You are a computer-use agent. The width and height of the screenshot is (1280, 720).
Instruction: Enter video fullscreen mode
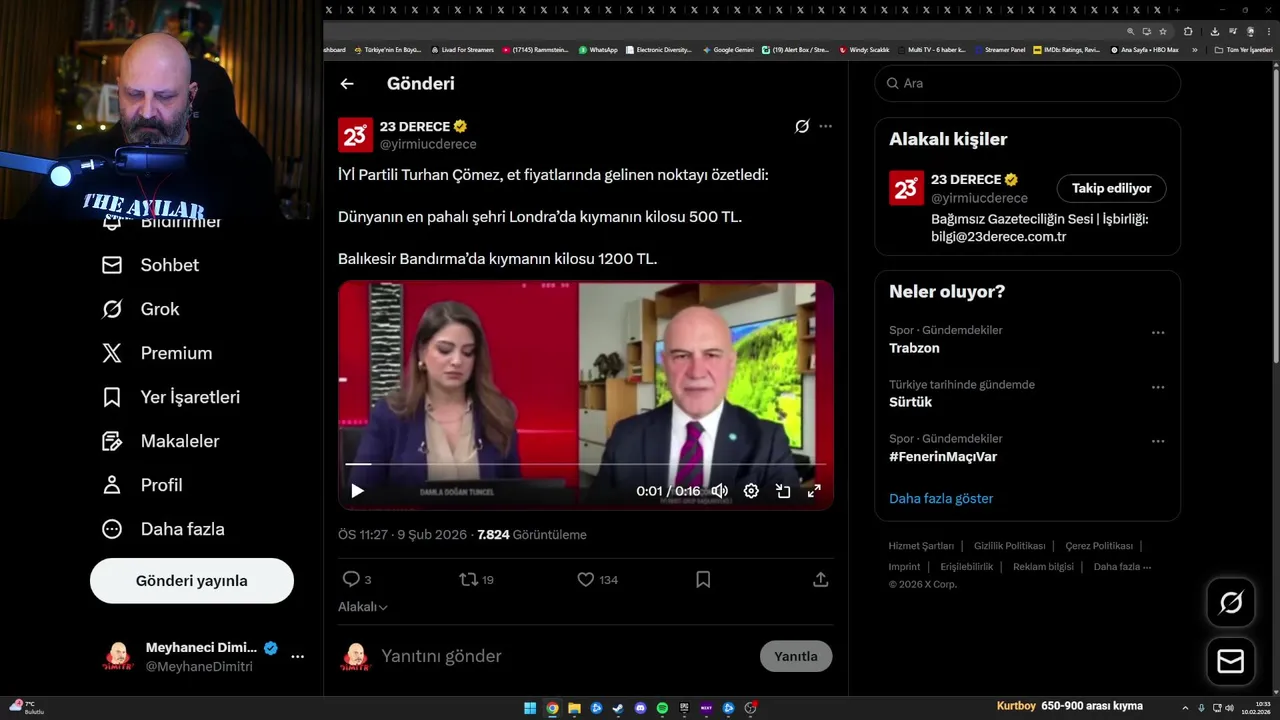(x=814, y=491)
